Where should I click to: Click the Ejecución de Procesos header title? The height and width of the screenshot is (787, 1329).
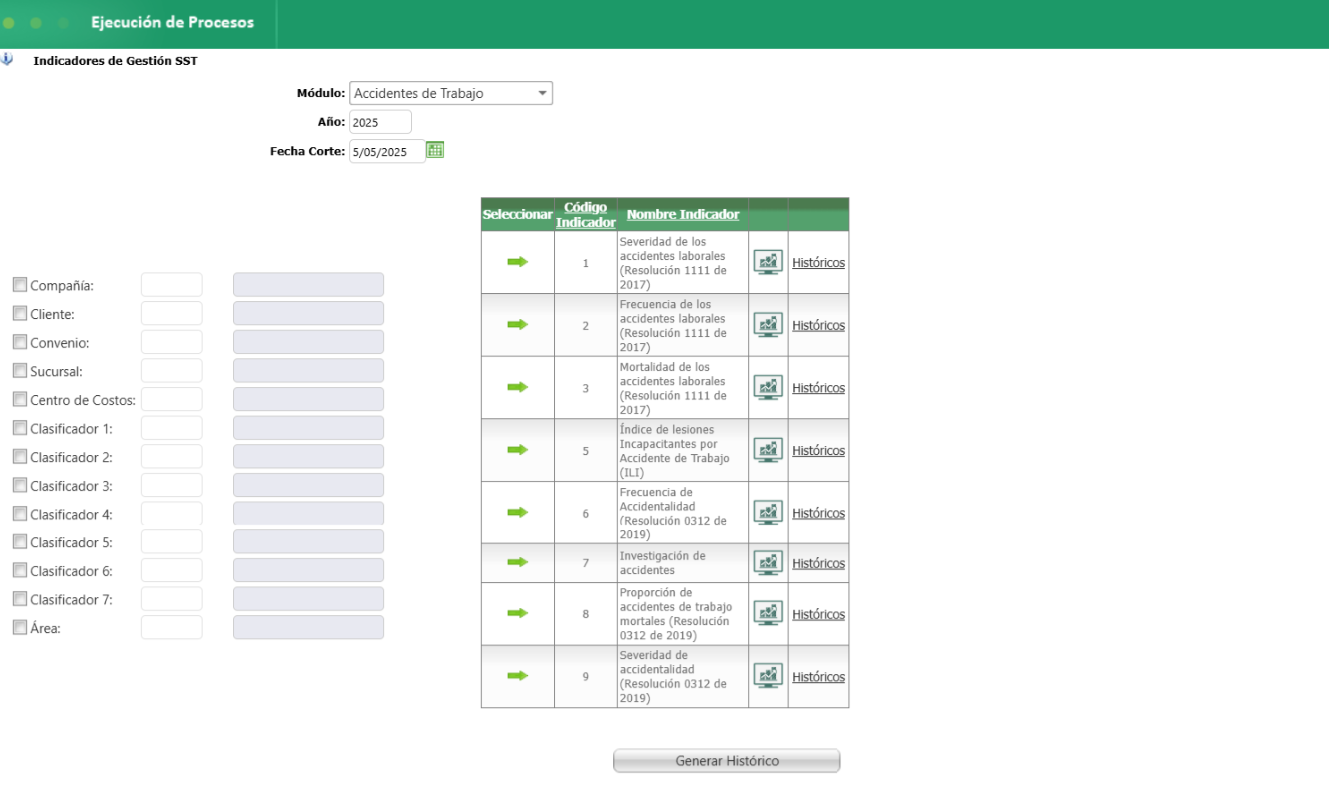172,22
